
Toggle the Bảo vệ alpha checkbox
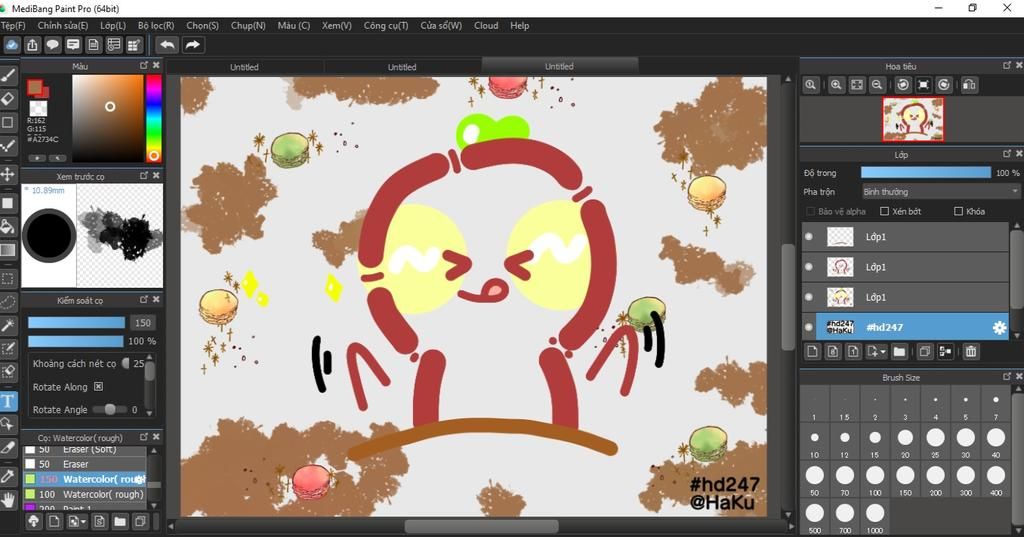[810, 211]
